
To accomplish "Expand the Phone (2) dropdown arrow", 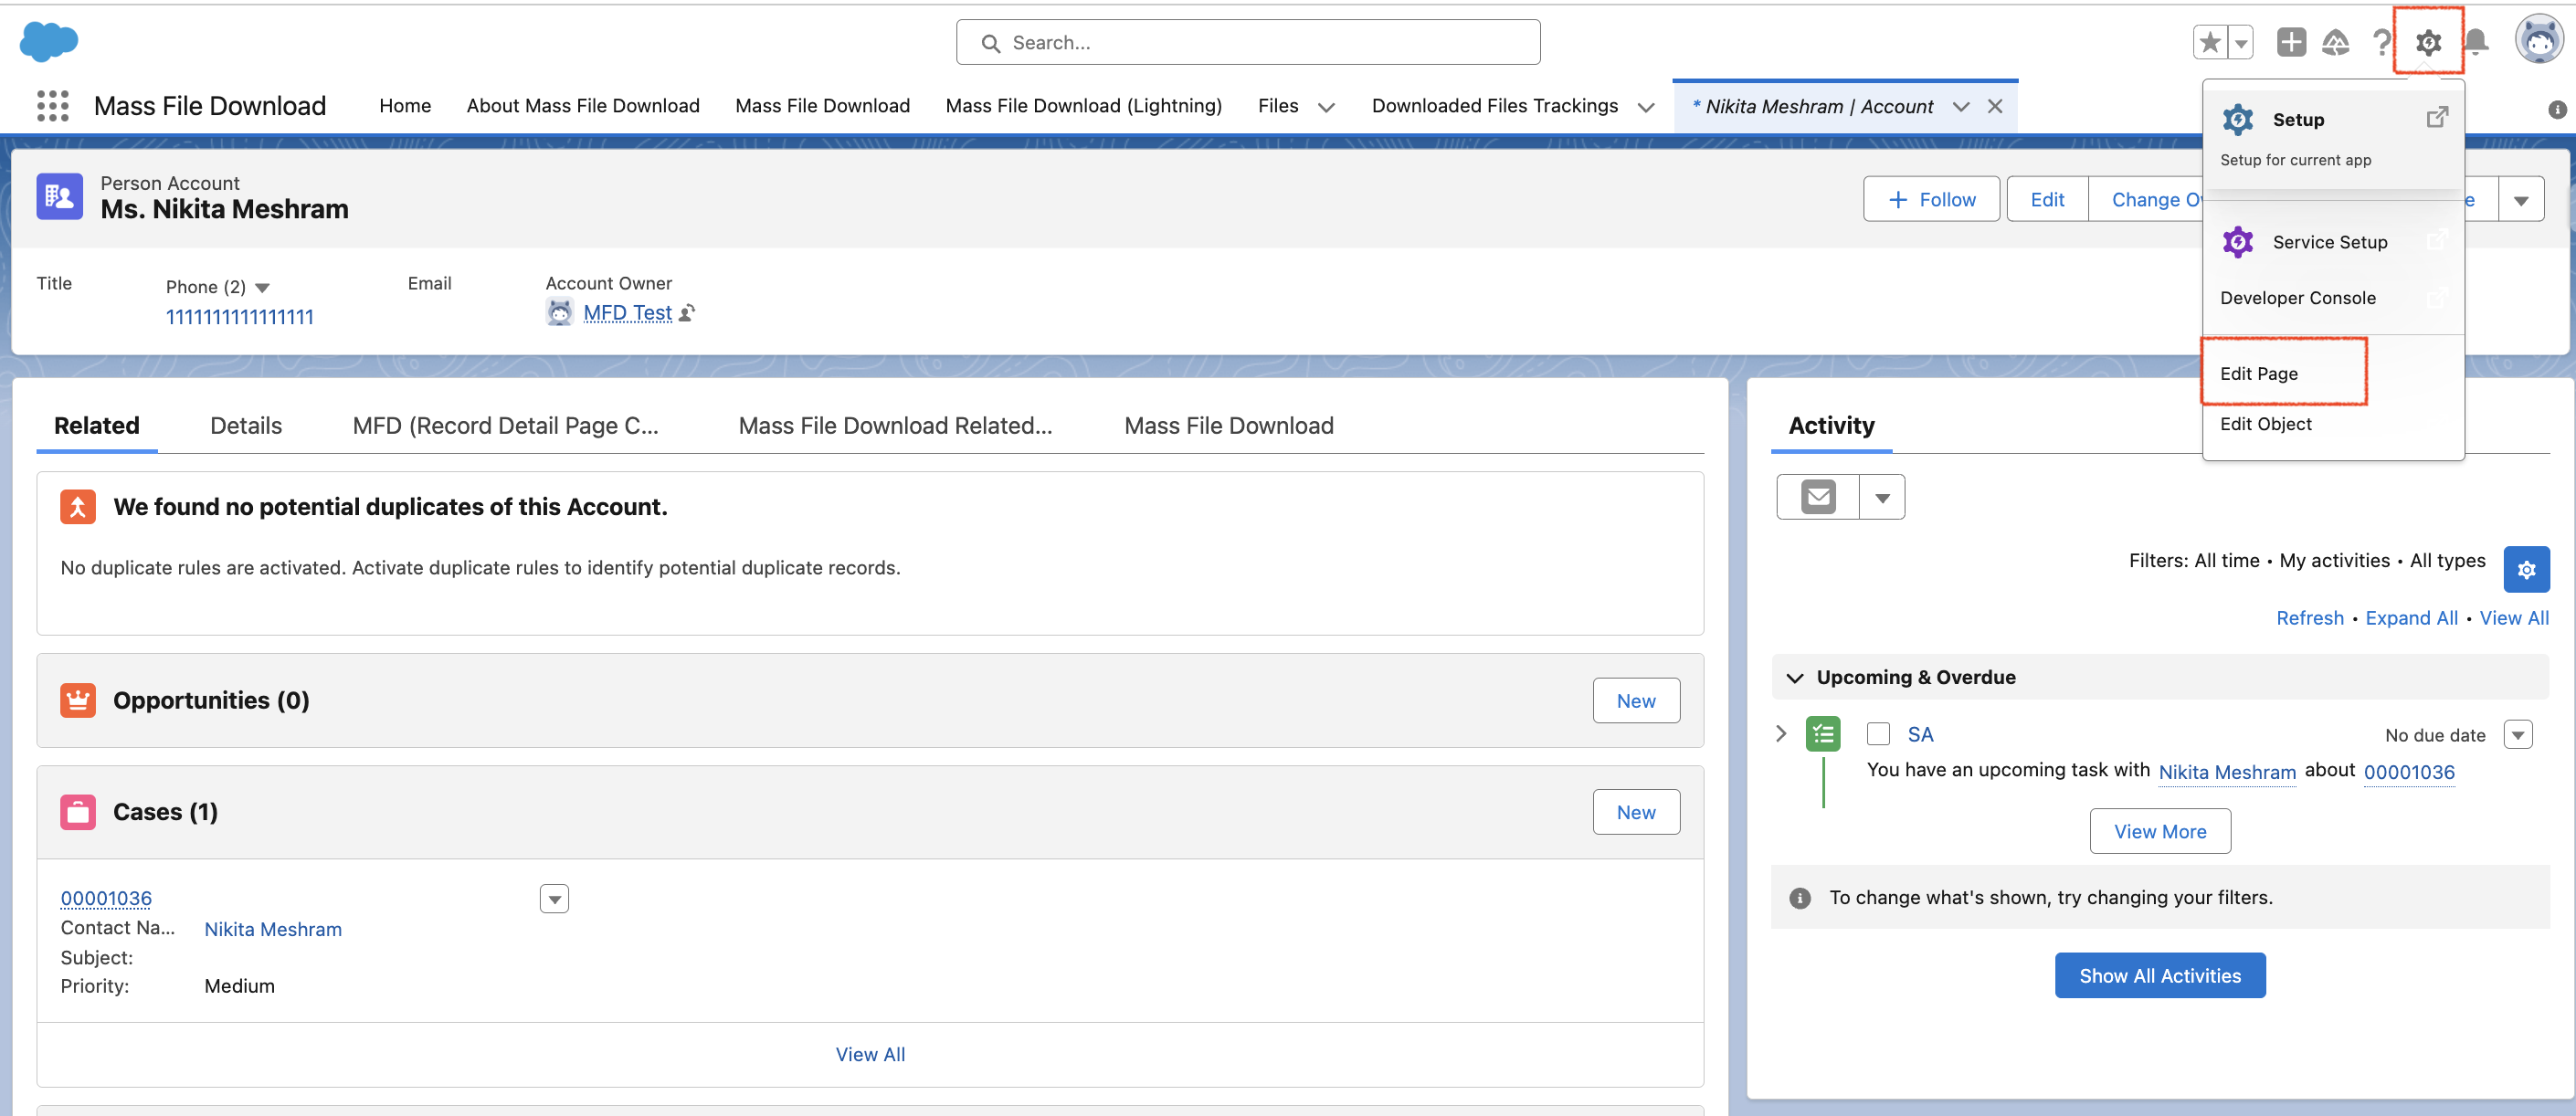I will [263, 288].
